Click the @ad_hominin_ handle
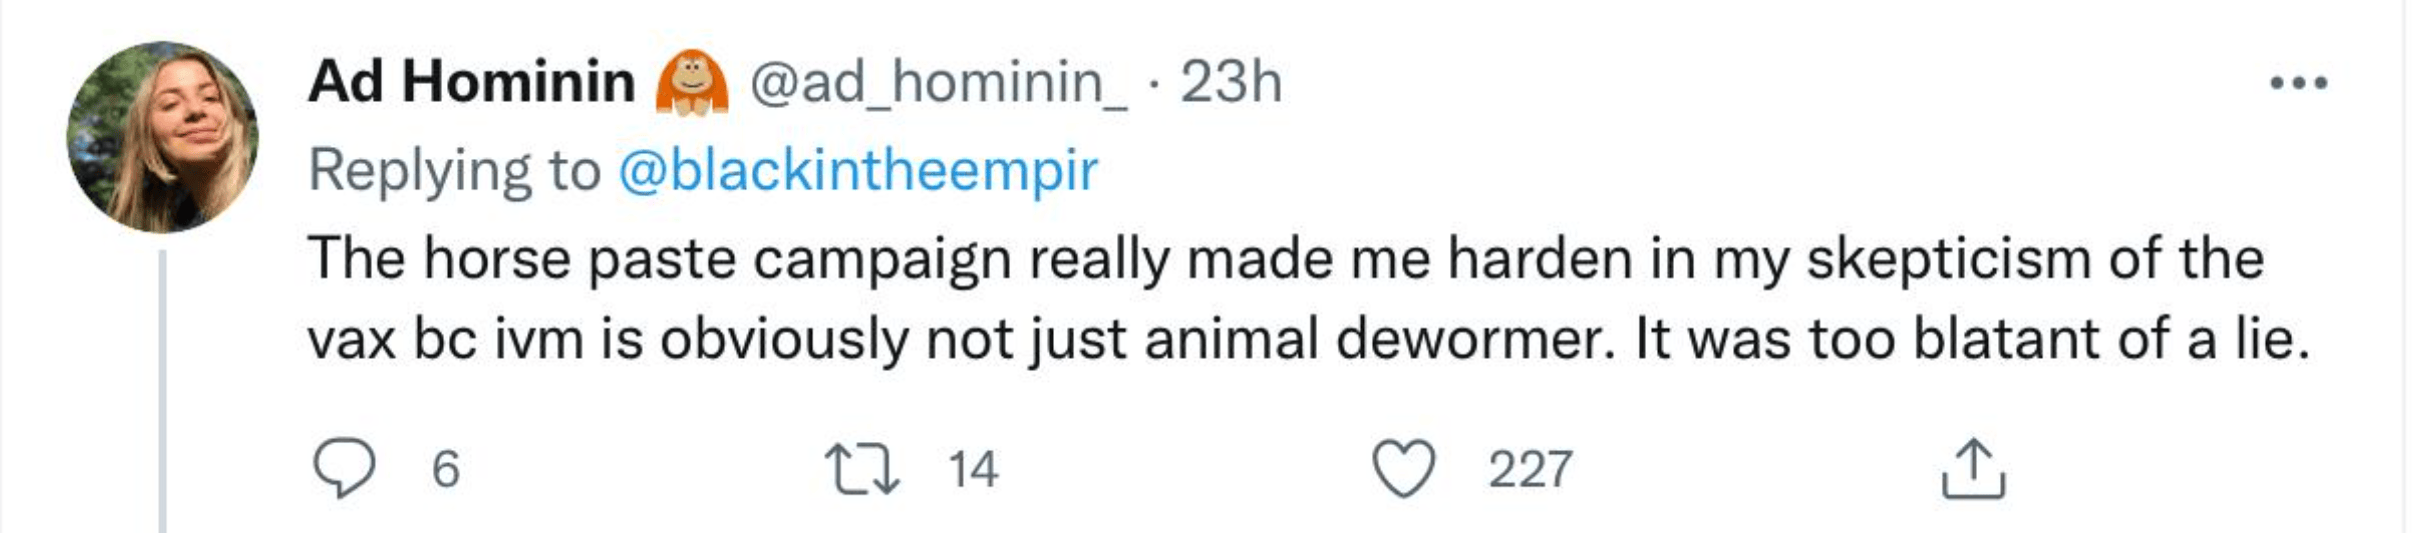The image size is (2424, 533). [x=938, y=83]
